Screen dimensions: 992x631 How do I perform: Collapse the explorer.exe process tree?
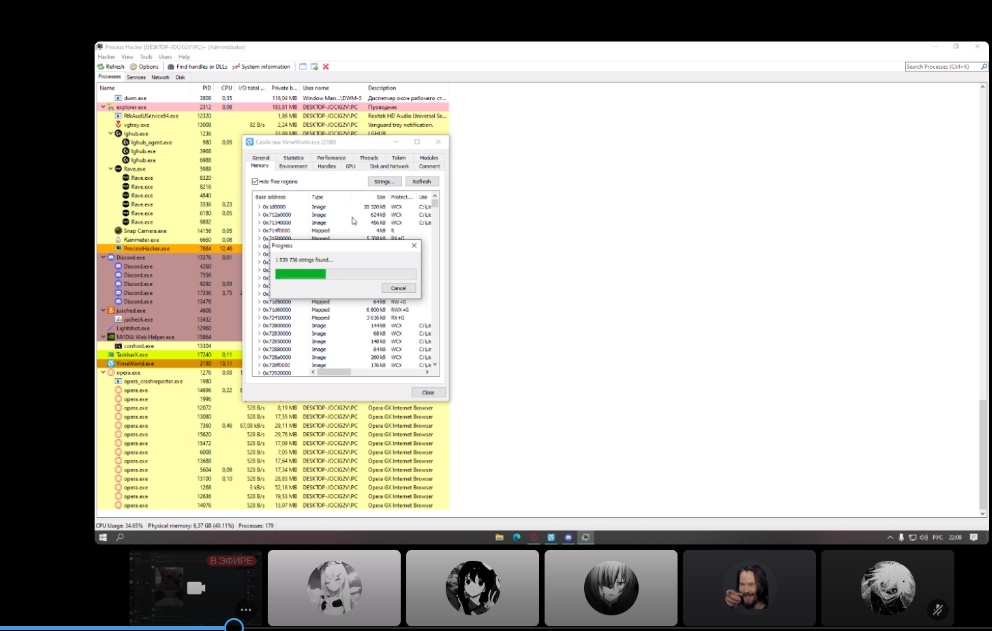pyautogui.click(x=102, y=106)
